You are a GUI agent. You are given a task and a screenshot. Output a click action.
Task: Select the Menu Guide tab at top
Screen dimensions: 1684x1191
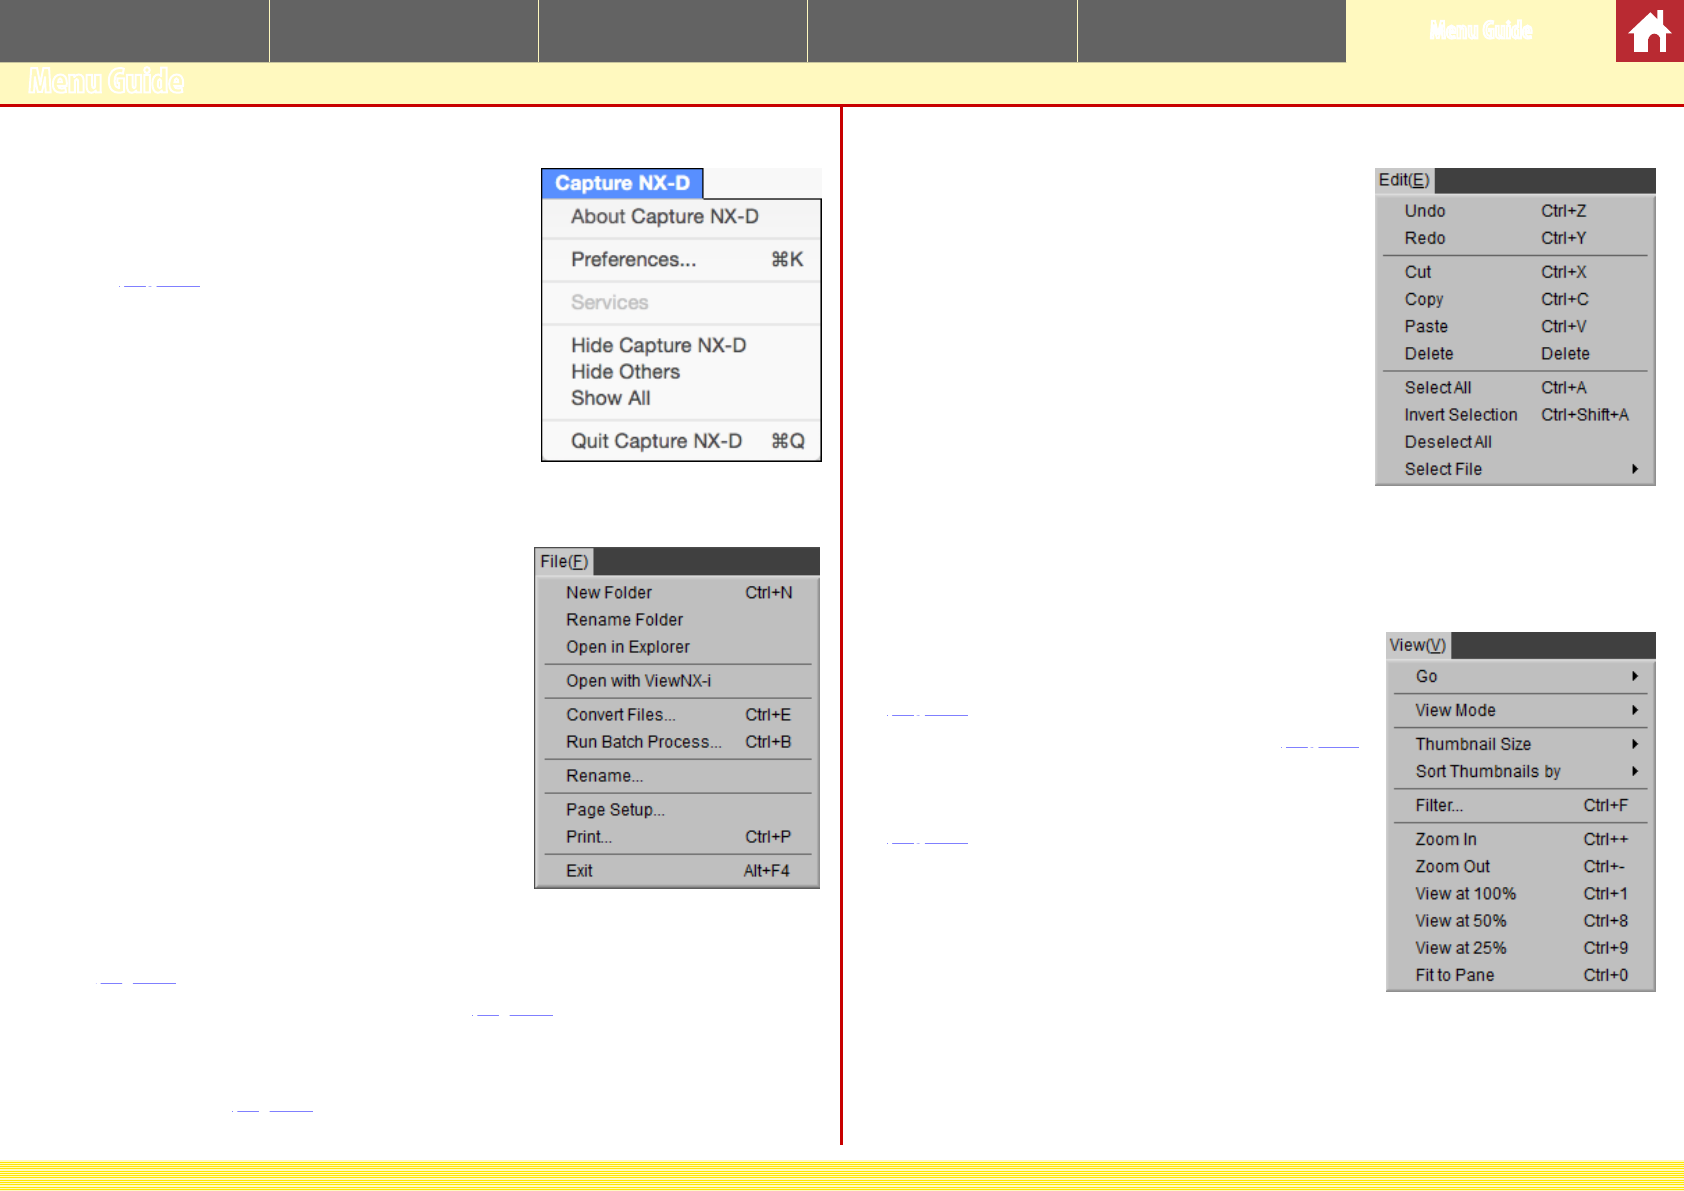(1481, 31)
